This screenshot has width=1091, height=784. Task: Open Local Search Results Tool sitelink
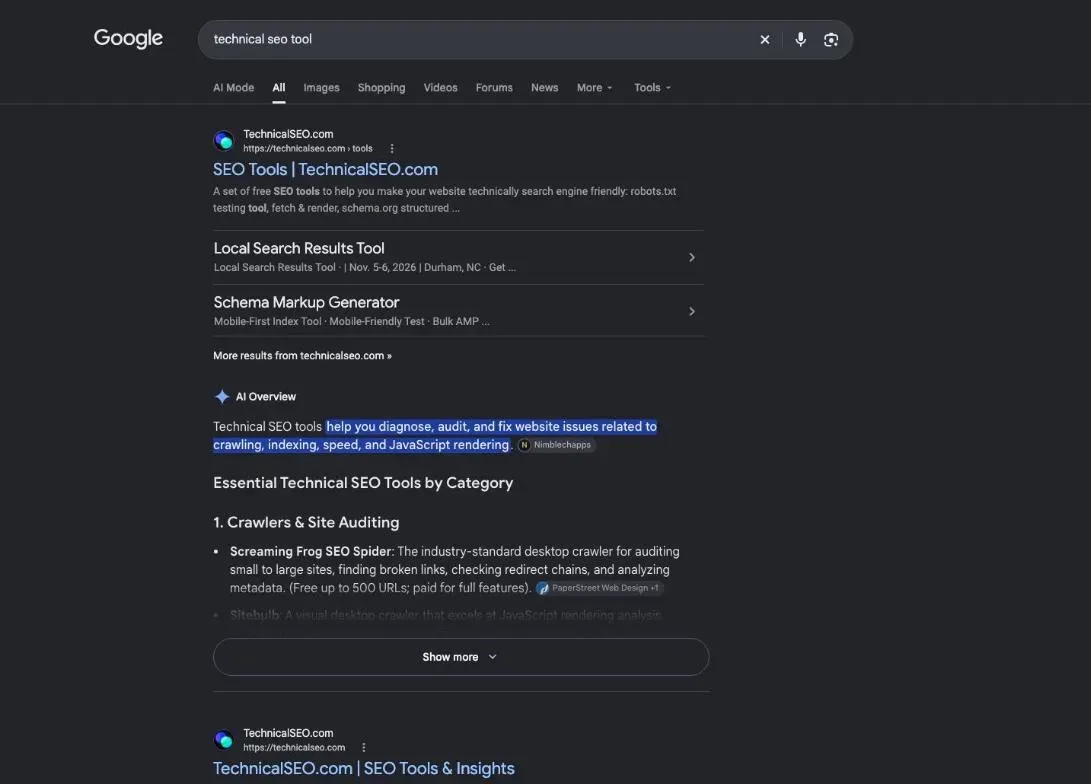click(x=299, y=248)
